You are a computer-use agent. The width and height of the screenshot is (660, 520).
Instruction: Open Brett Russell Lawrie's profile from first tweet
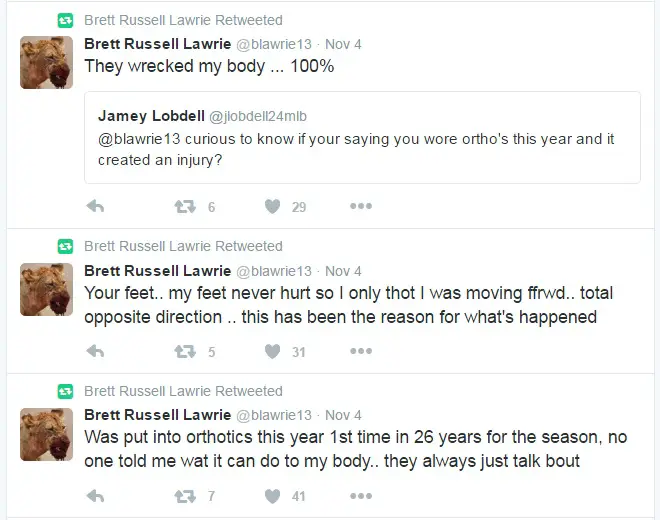coord(155,43)
